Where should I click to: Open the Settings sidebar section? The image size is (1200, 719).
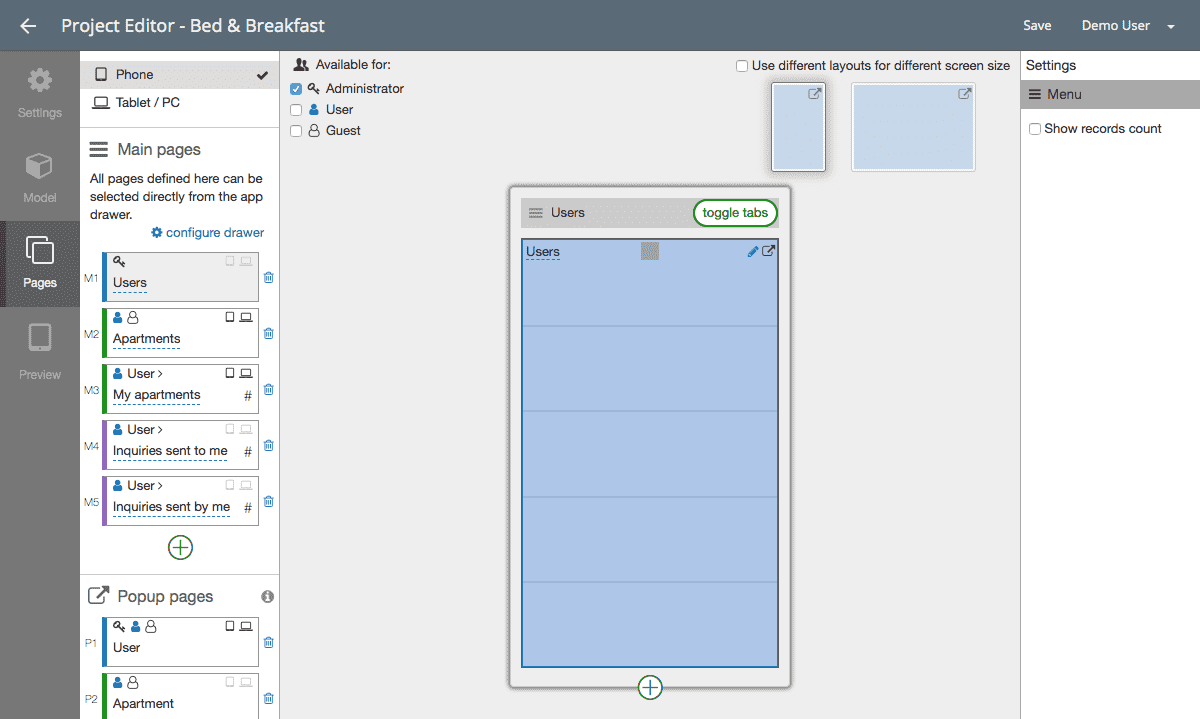coord(40,93)
